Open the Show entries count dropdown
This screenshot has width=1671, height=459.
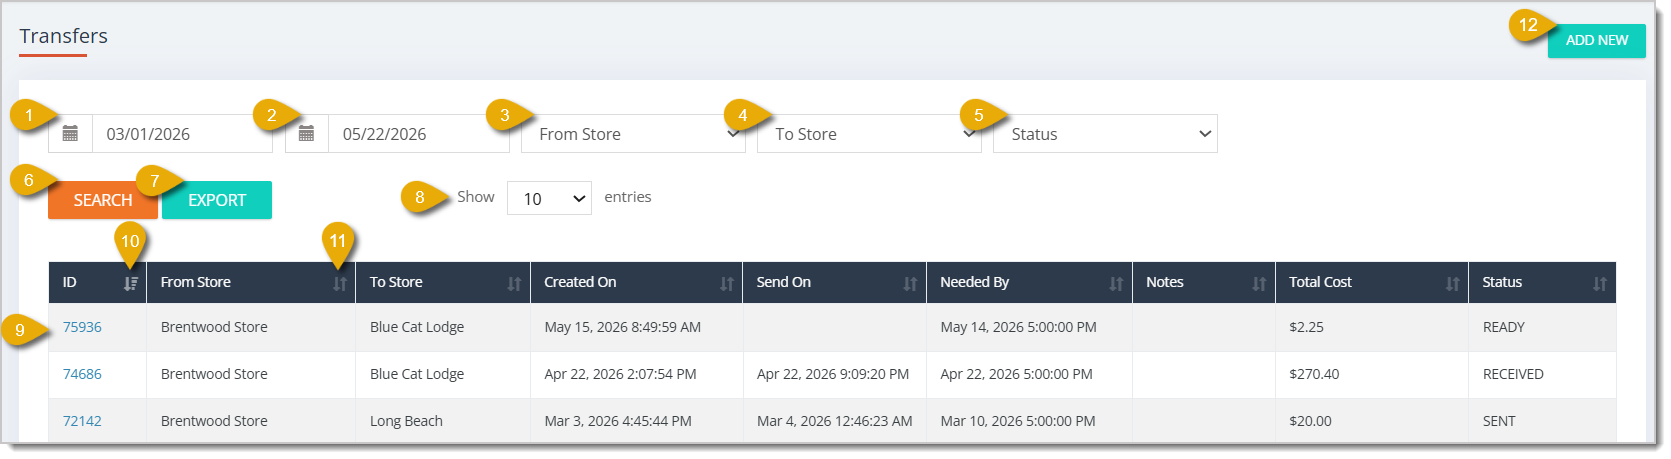549,199
